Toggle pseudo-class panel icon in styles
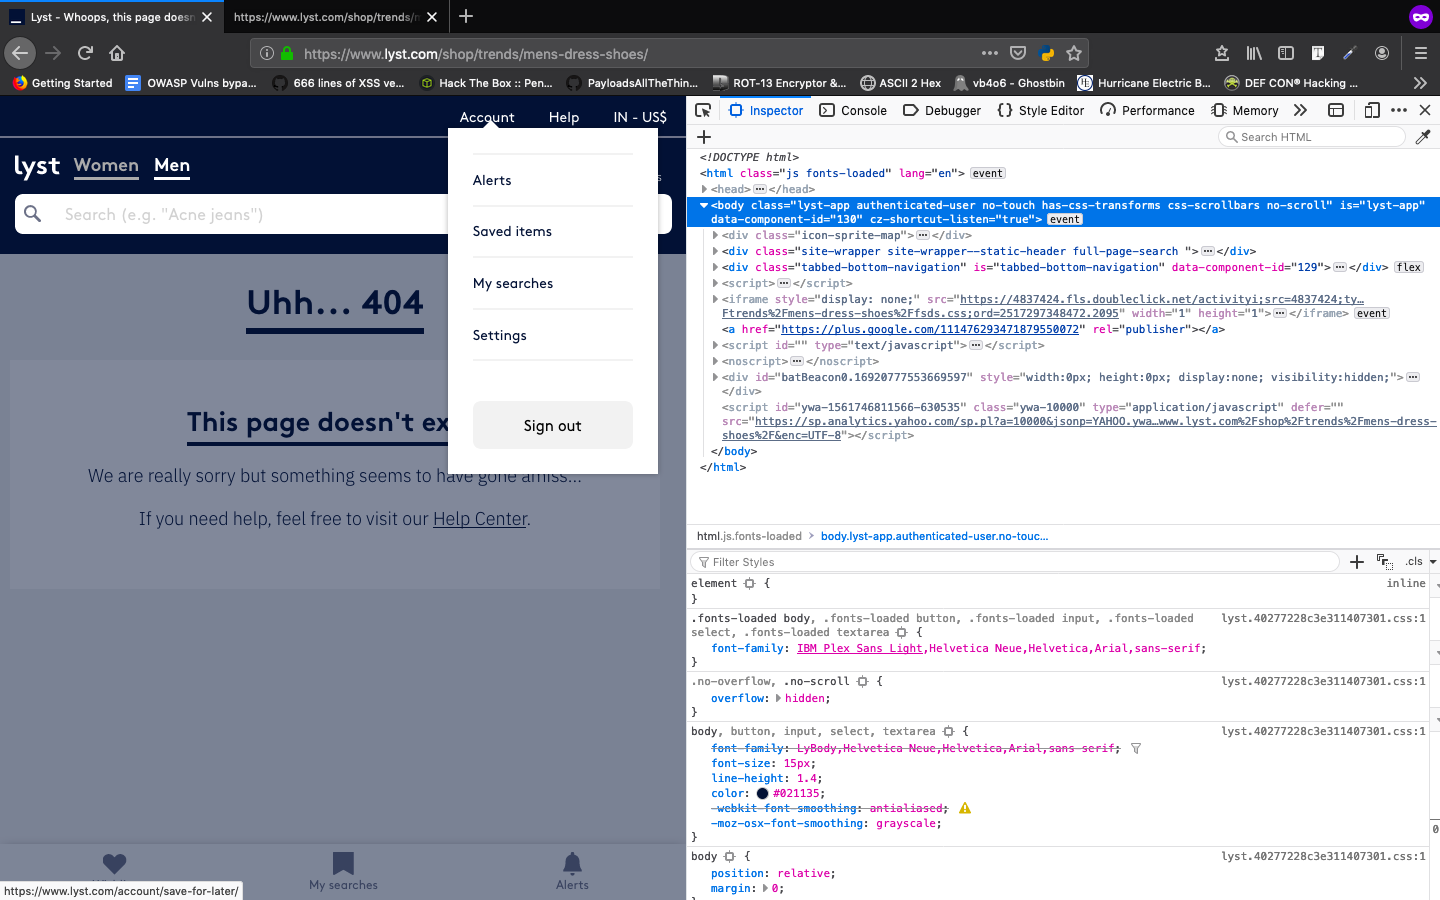This screenshot has width=1440, height=900. 1385,562
